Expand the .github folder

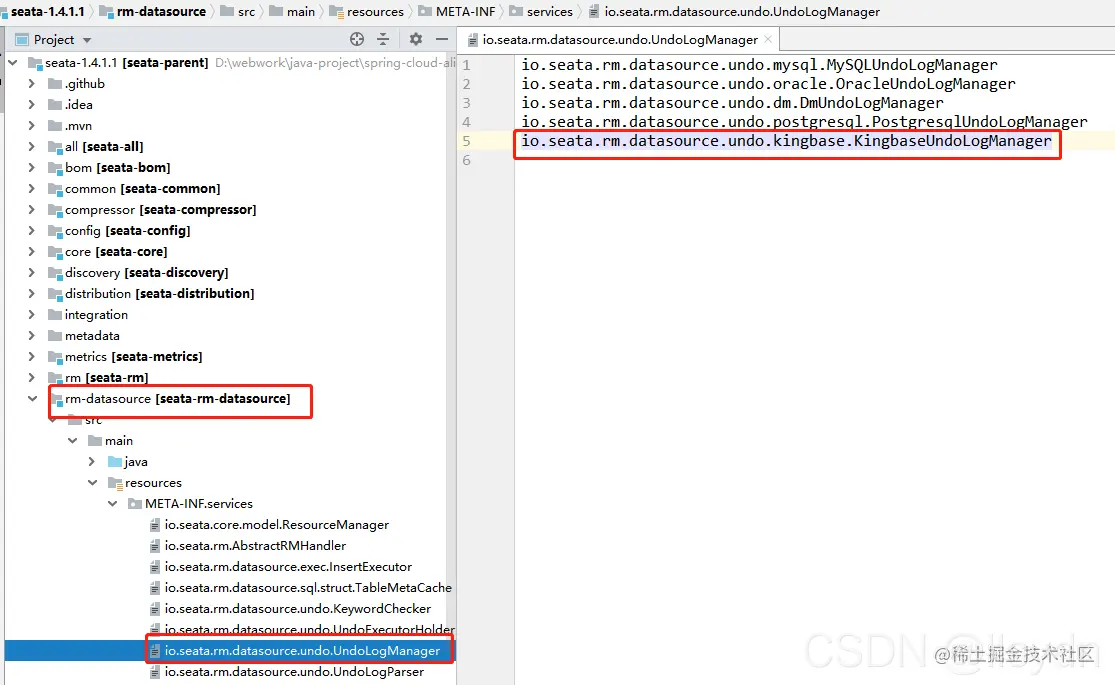pyautogui.click(x=31, y=83)
